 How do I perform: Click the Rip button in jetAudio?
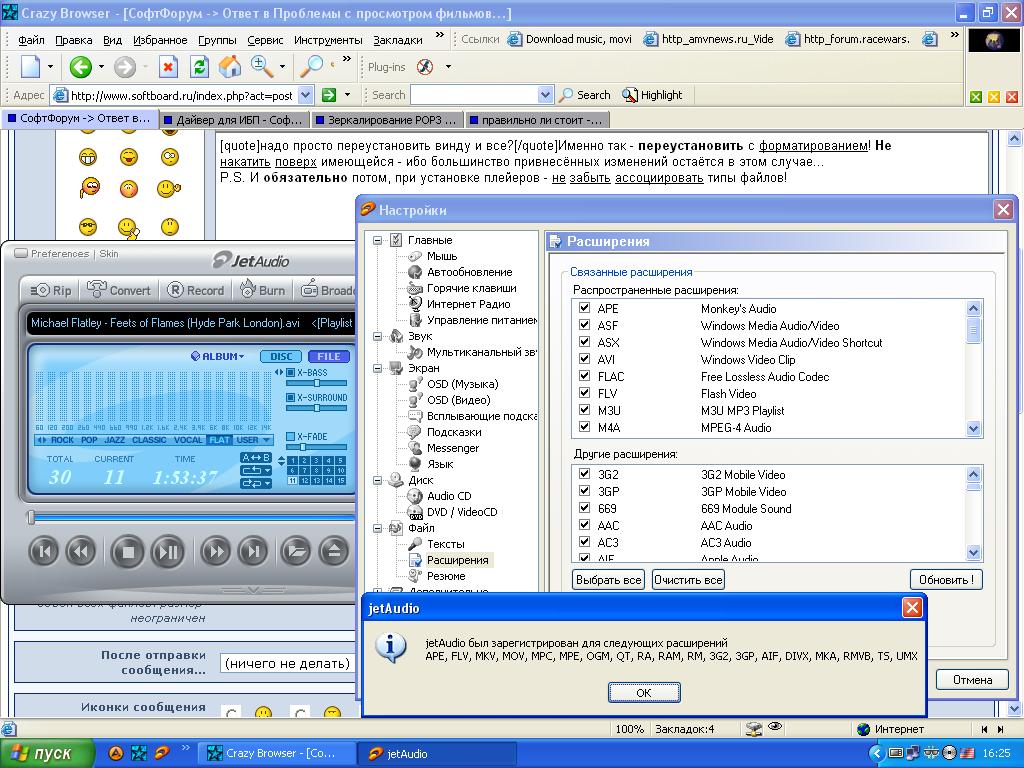[x=51, y=290]
